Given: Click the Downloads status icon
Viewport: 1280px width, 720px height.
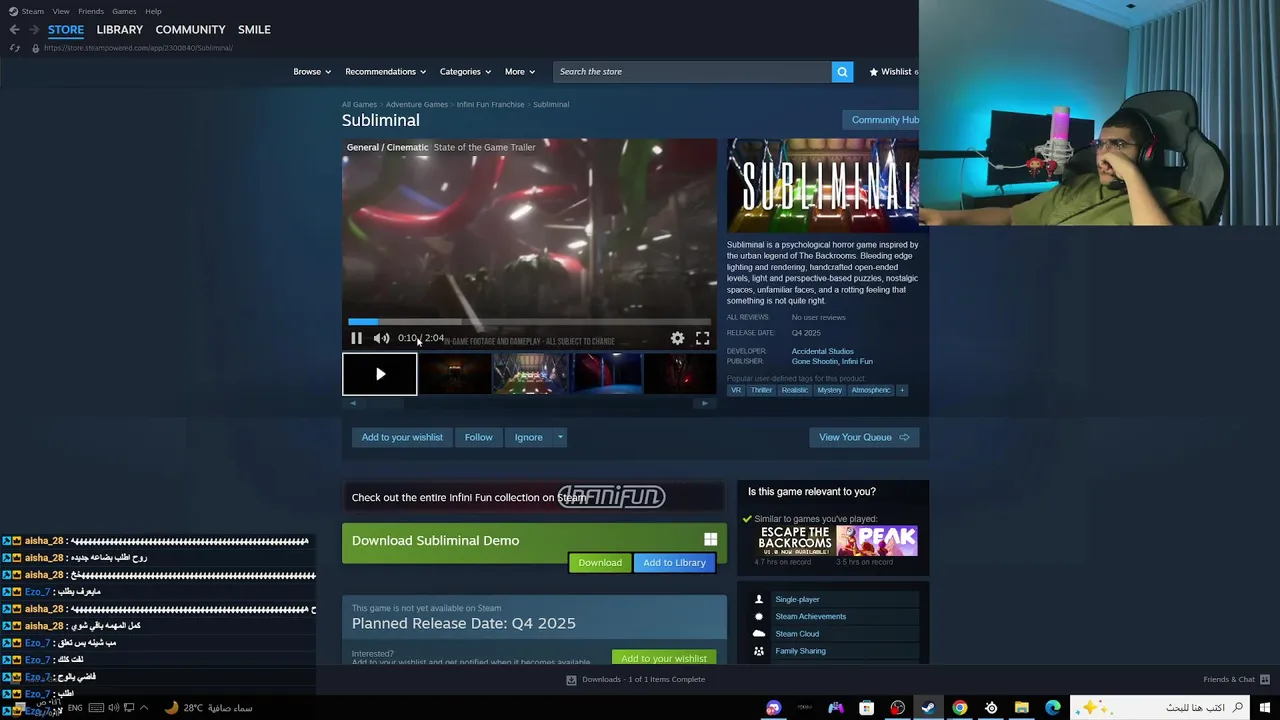Looking at the screenshot, I should click(x=572, y=680).
